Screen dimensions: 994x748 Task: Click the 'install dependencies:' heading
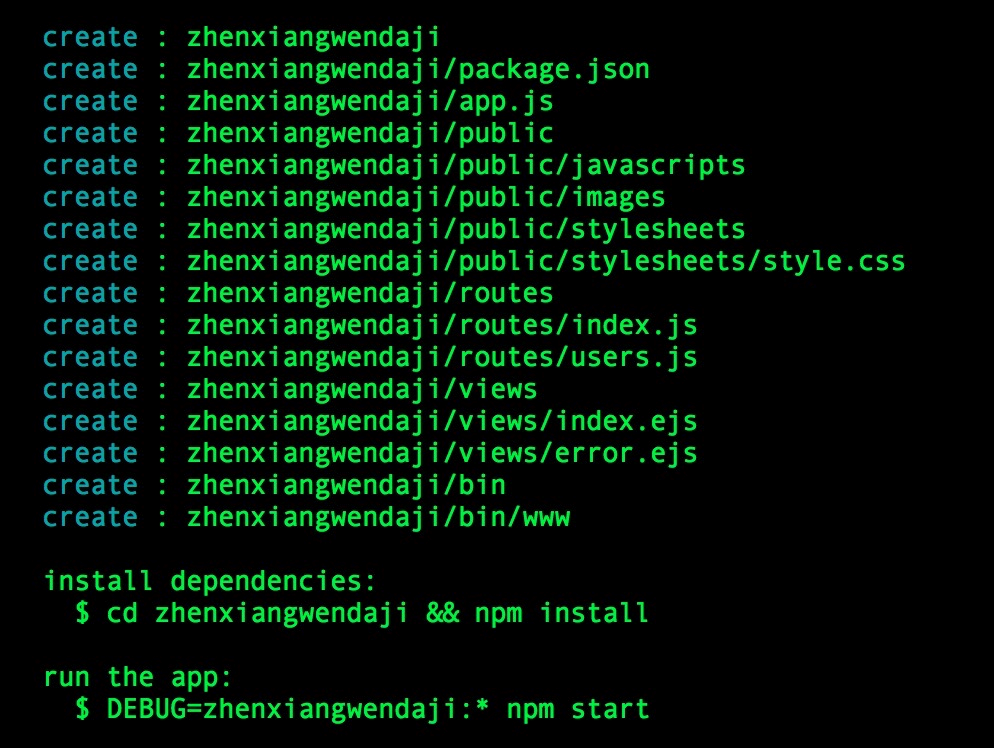(x=210, y=581)
